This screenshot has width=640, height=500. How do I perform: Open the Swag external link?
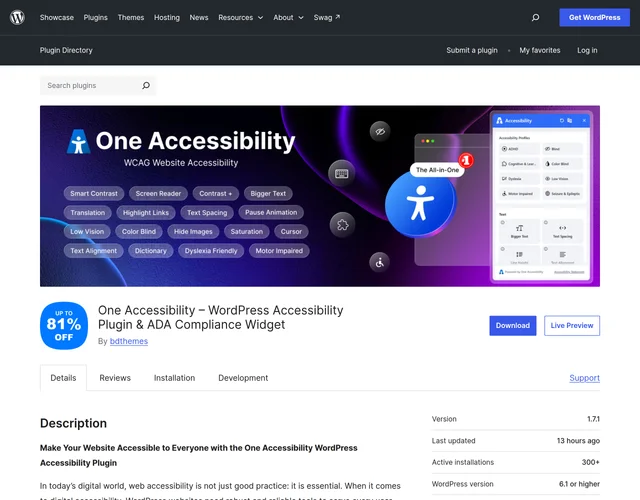[x=327, y=18]
